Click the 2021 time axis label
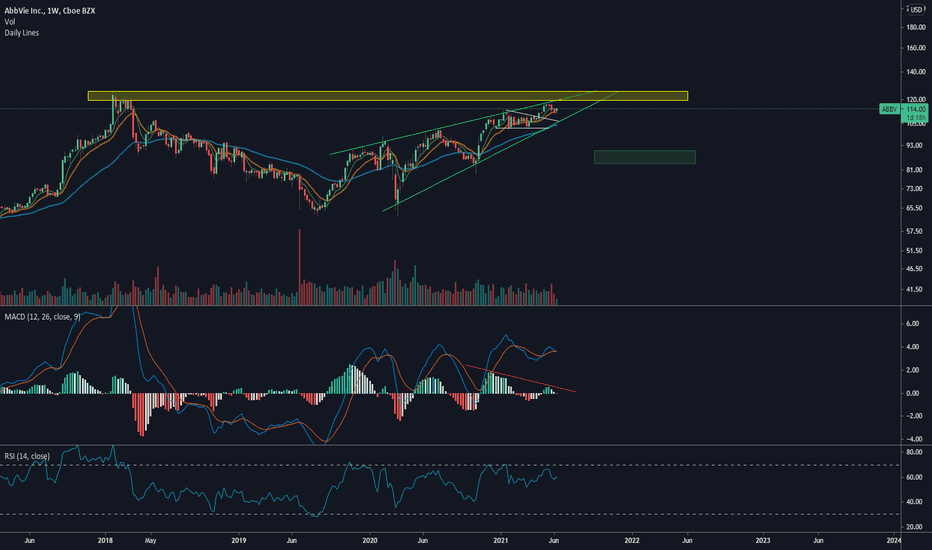932x550 pixels. click(501, 541)
